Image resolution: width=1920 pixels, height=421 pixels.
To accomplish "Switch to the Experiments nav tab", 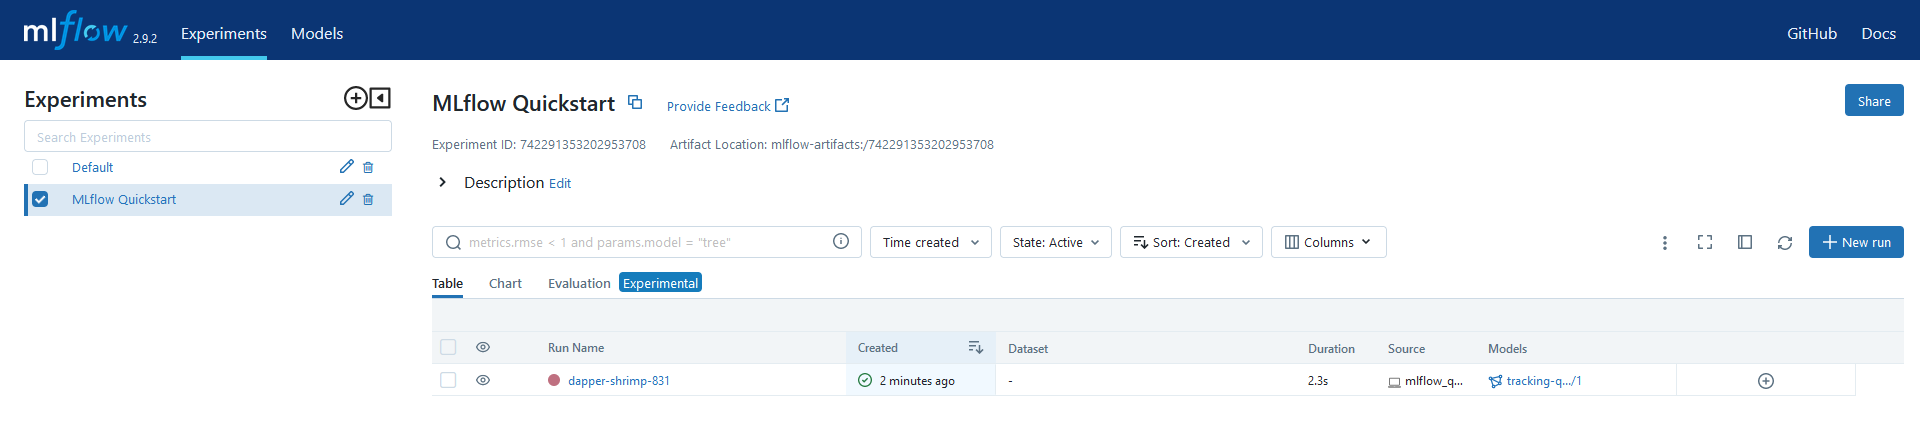I will pyautogui.click(x=224, y=33).
